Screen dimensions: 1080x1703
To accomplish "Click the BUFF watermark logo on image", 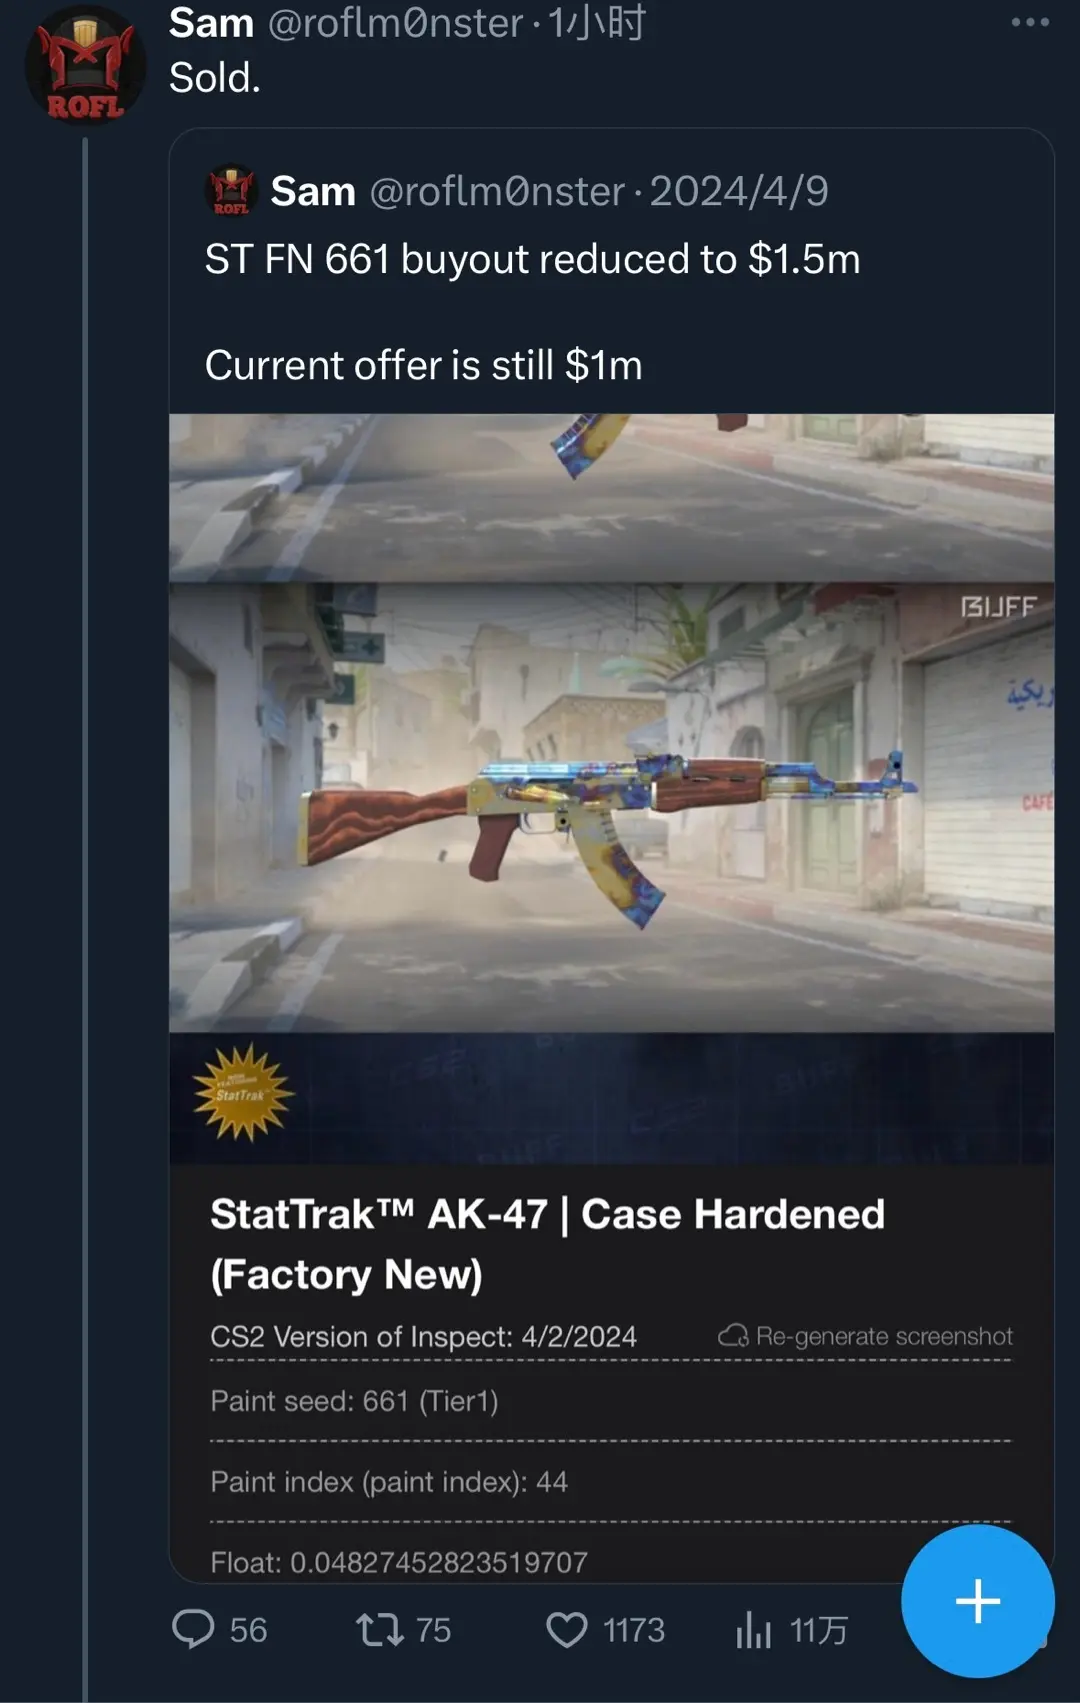I will click(998, 607).
